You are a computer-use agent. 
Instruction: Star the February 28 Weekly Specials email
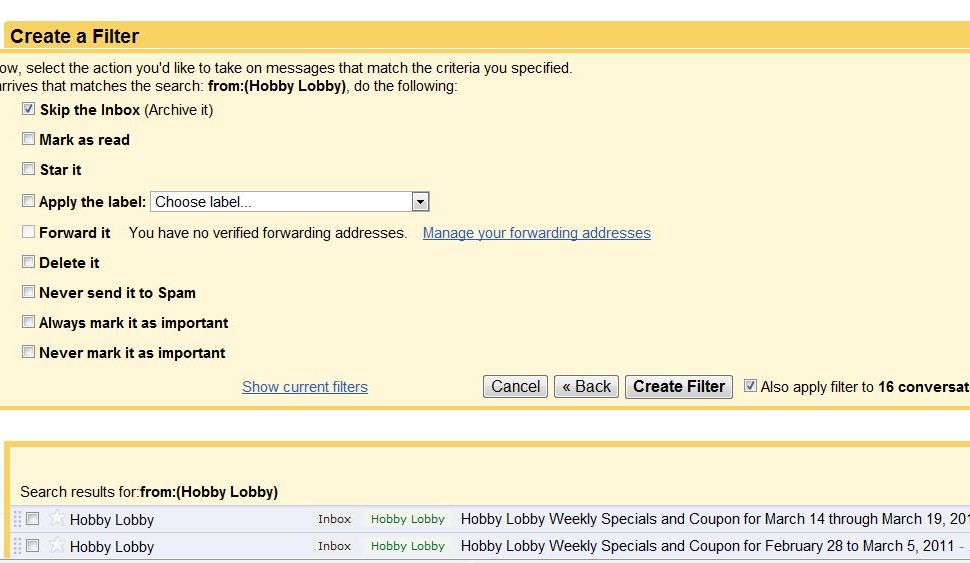pyautogui.click(x=56, y=545)
